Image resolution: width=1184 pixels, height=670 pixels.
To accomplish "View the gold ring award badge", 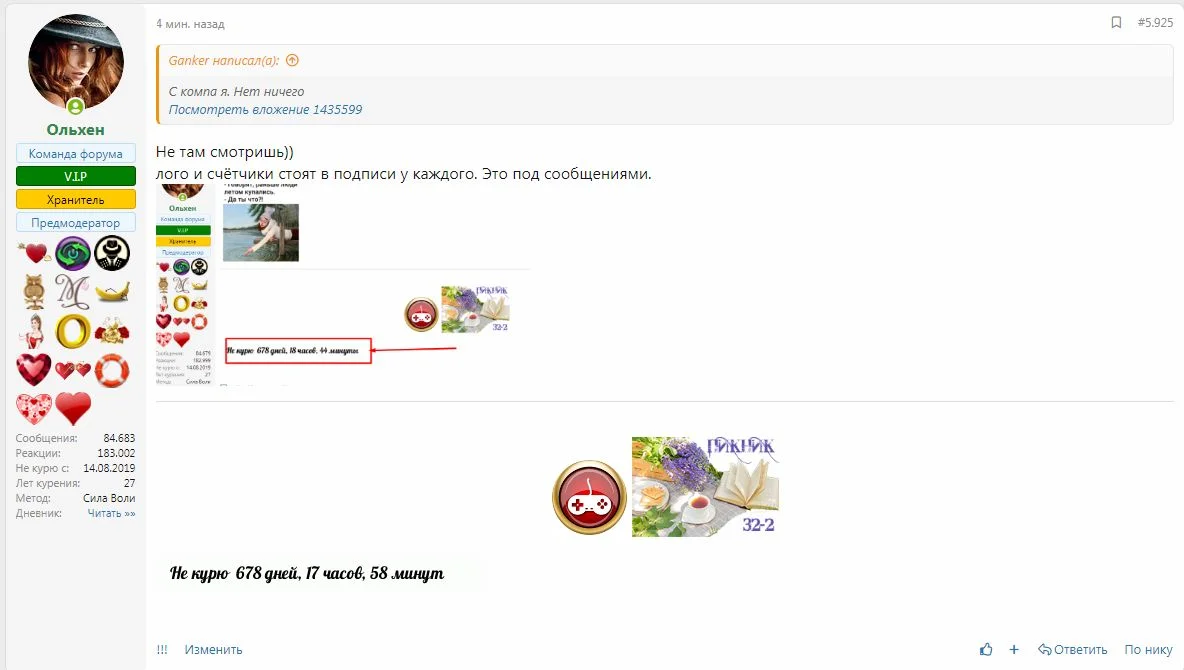I will coord(73,332).
